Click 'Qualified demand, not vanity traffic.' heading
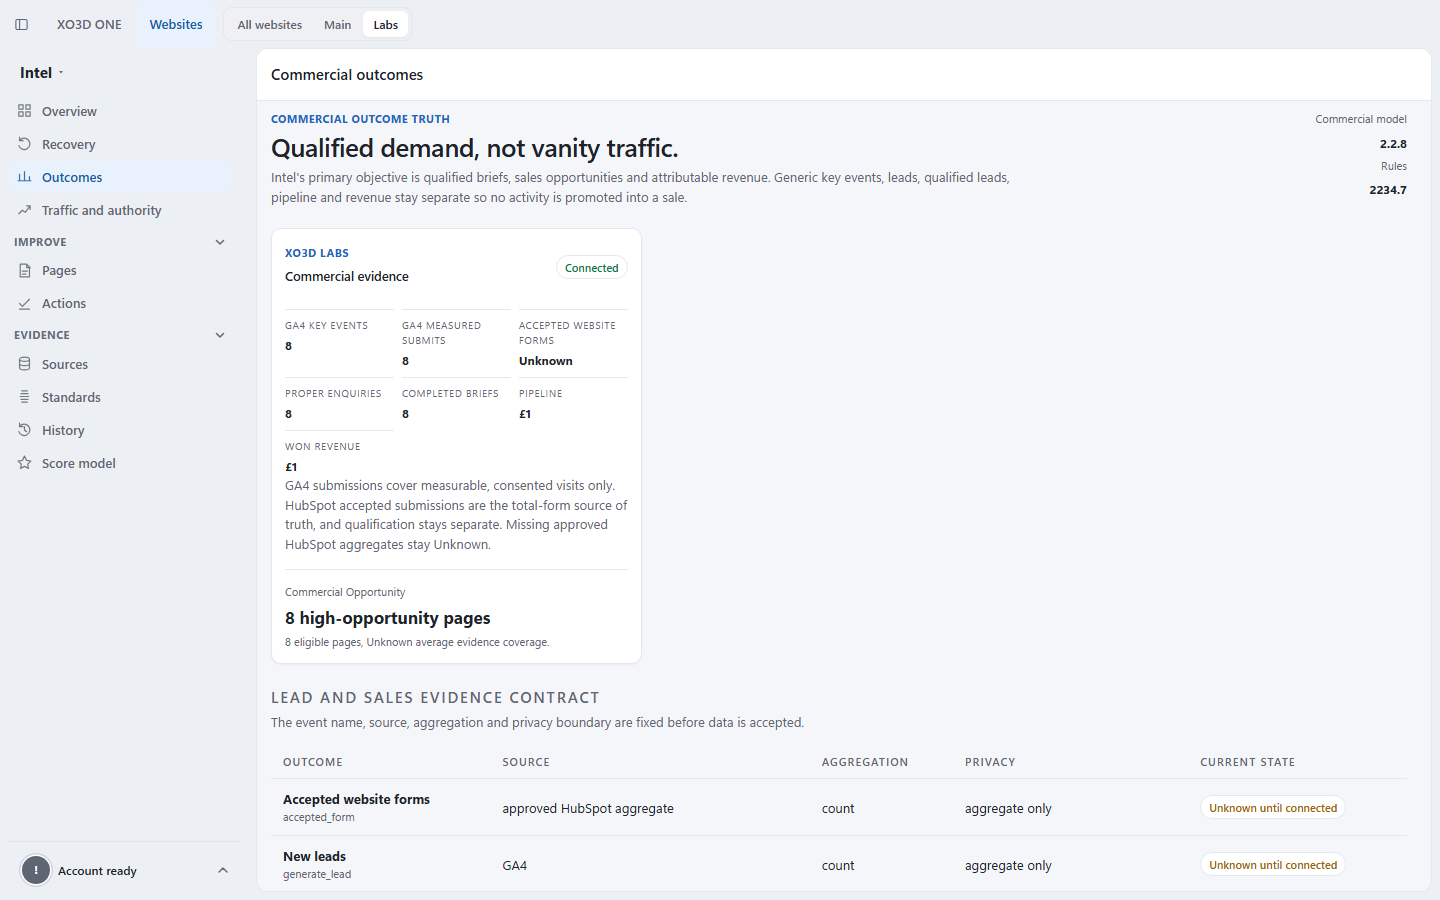The image size is (1440, 900). [475, 148]
